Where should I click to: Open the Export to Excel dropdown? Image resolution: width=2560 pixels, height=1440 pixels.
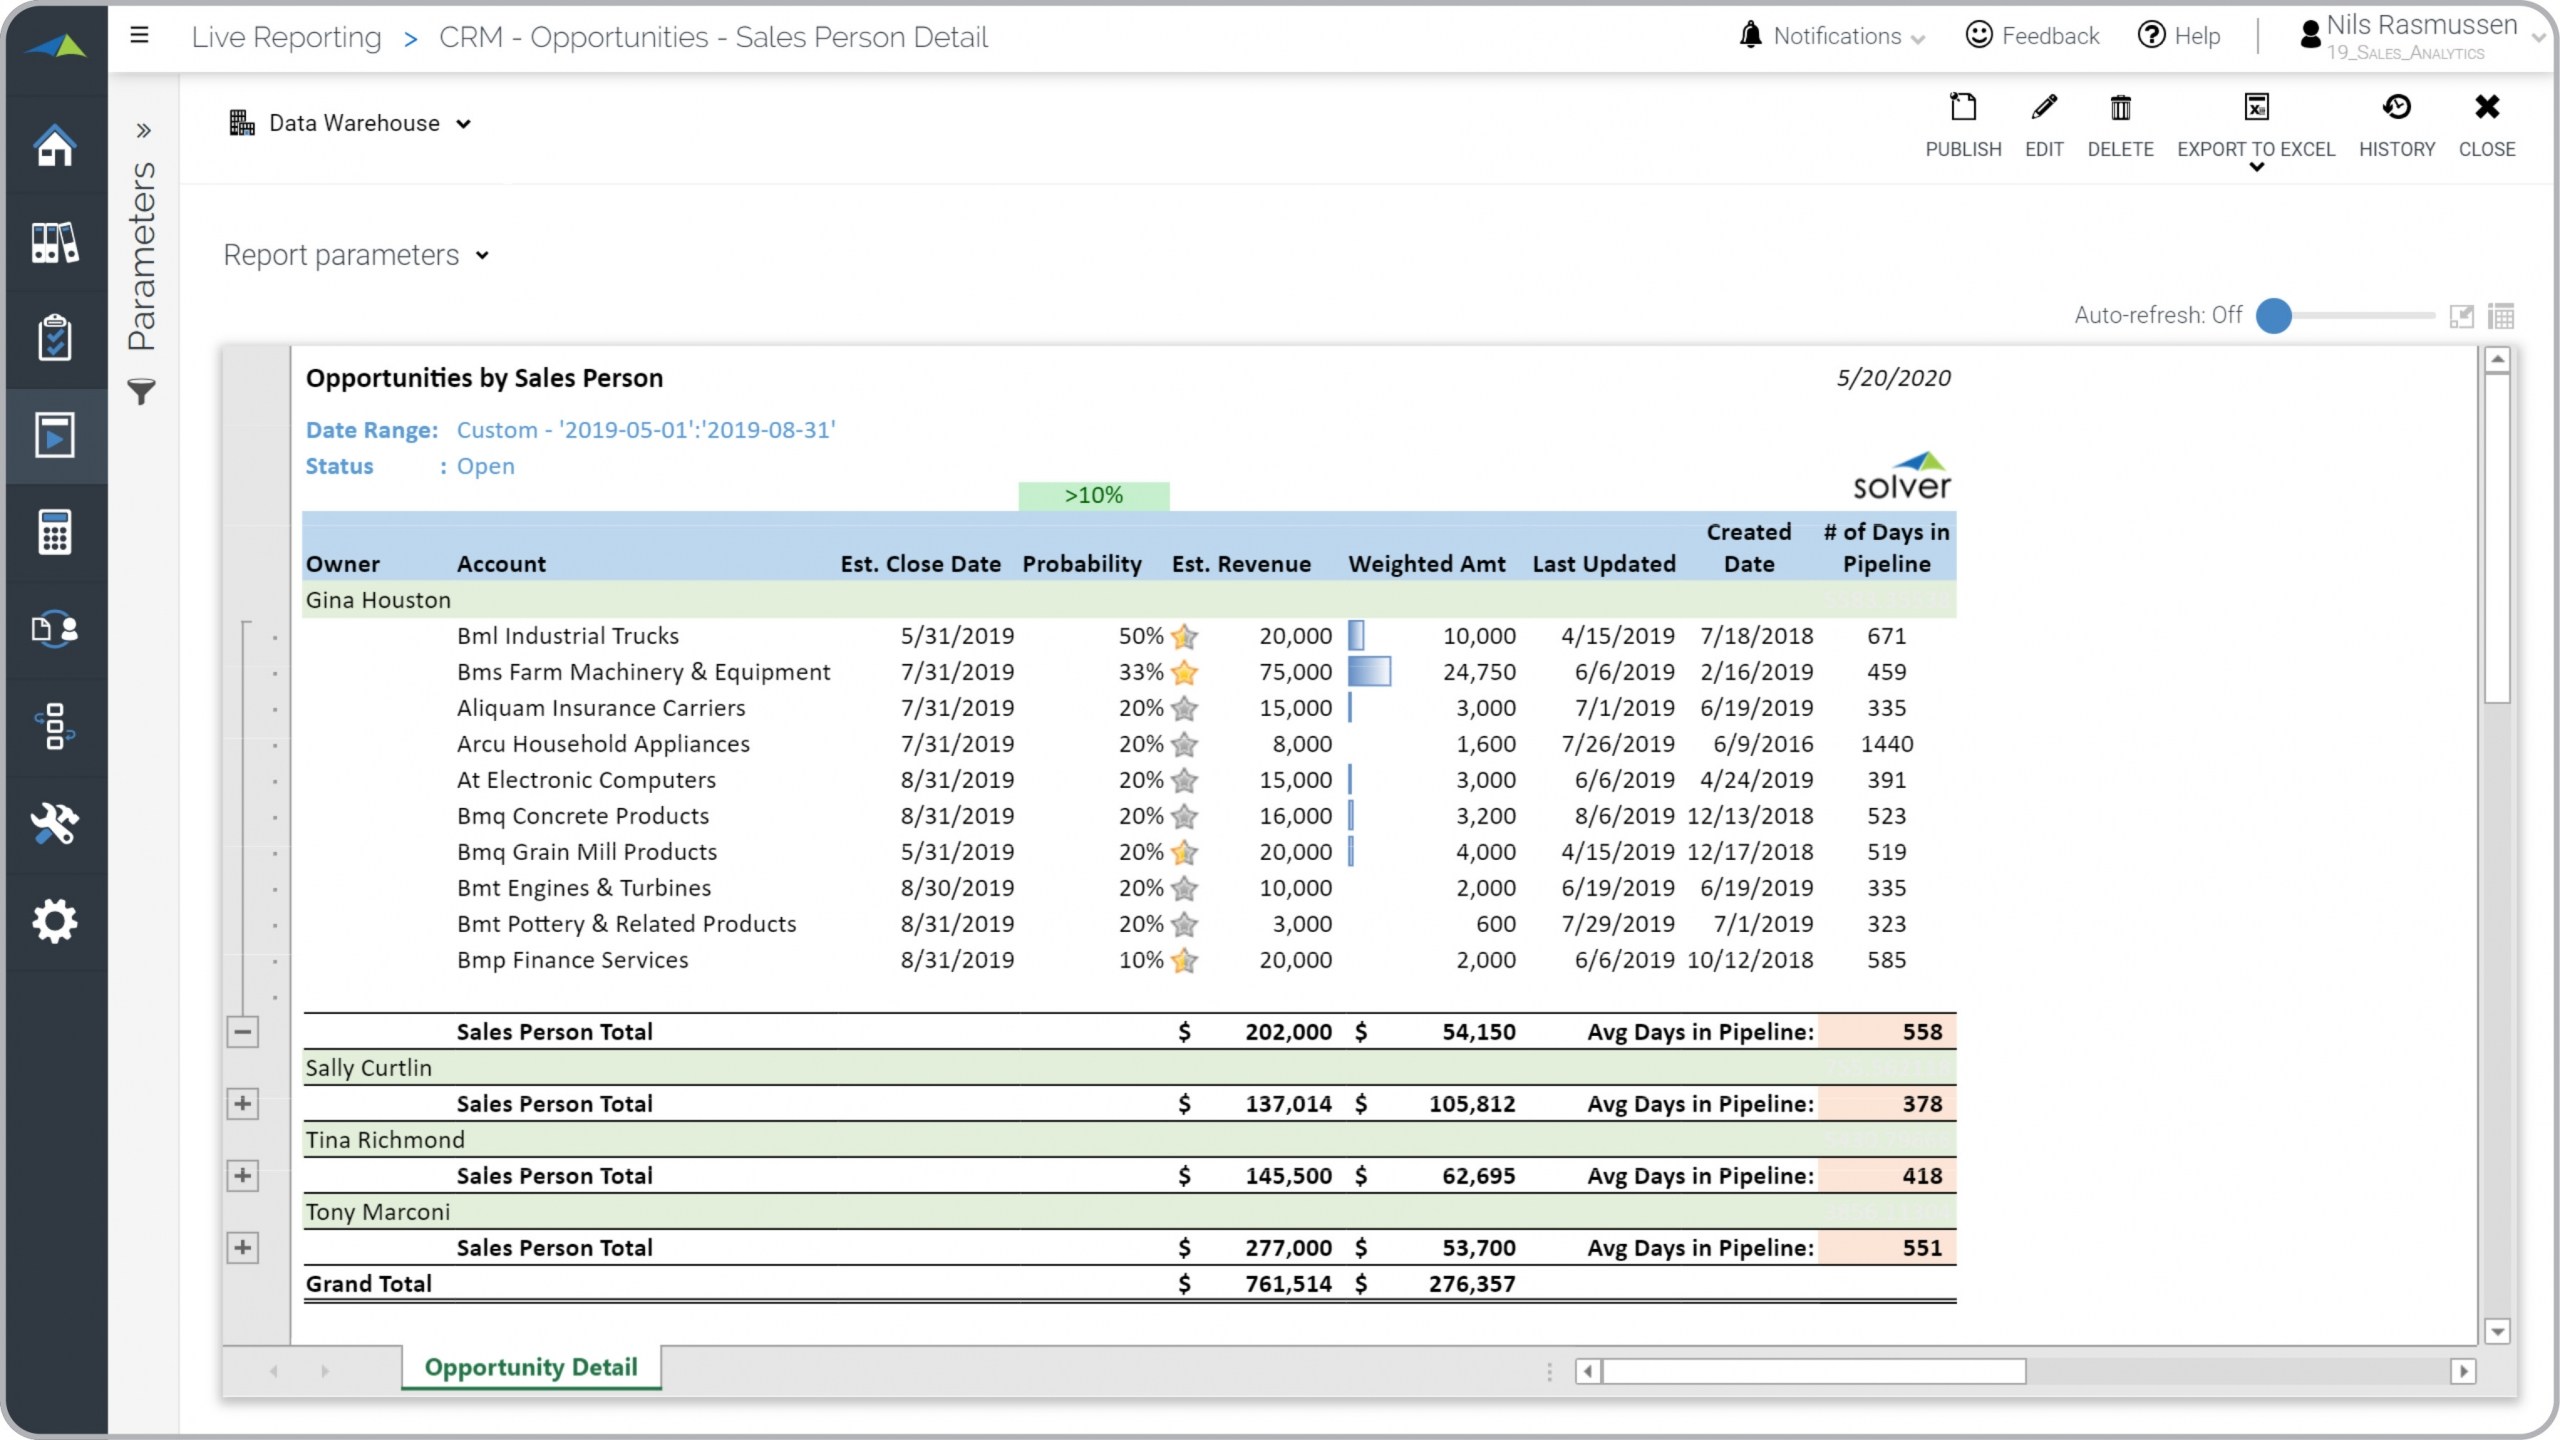tap(2256, 166)
